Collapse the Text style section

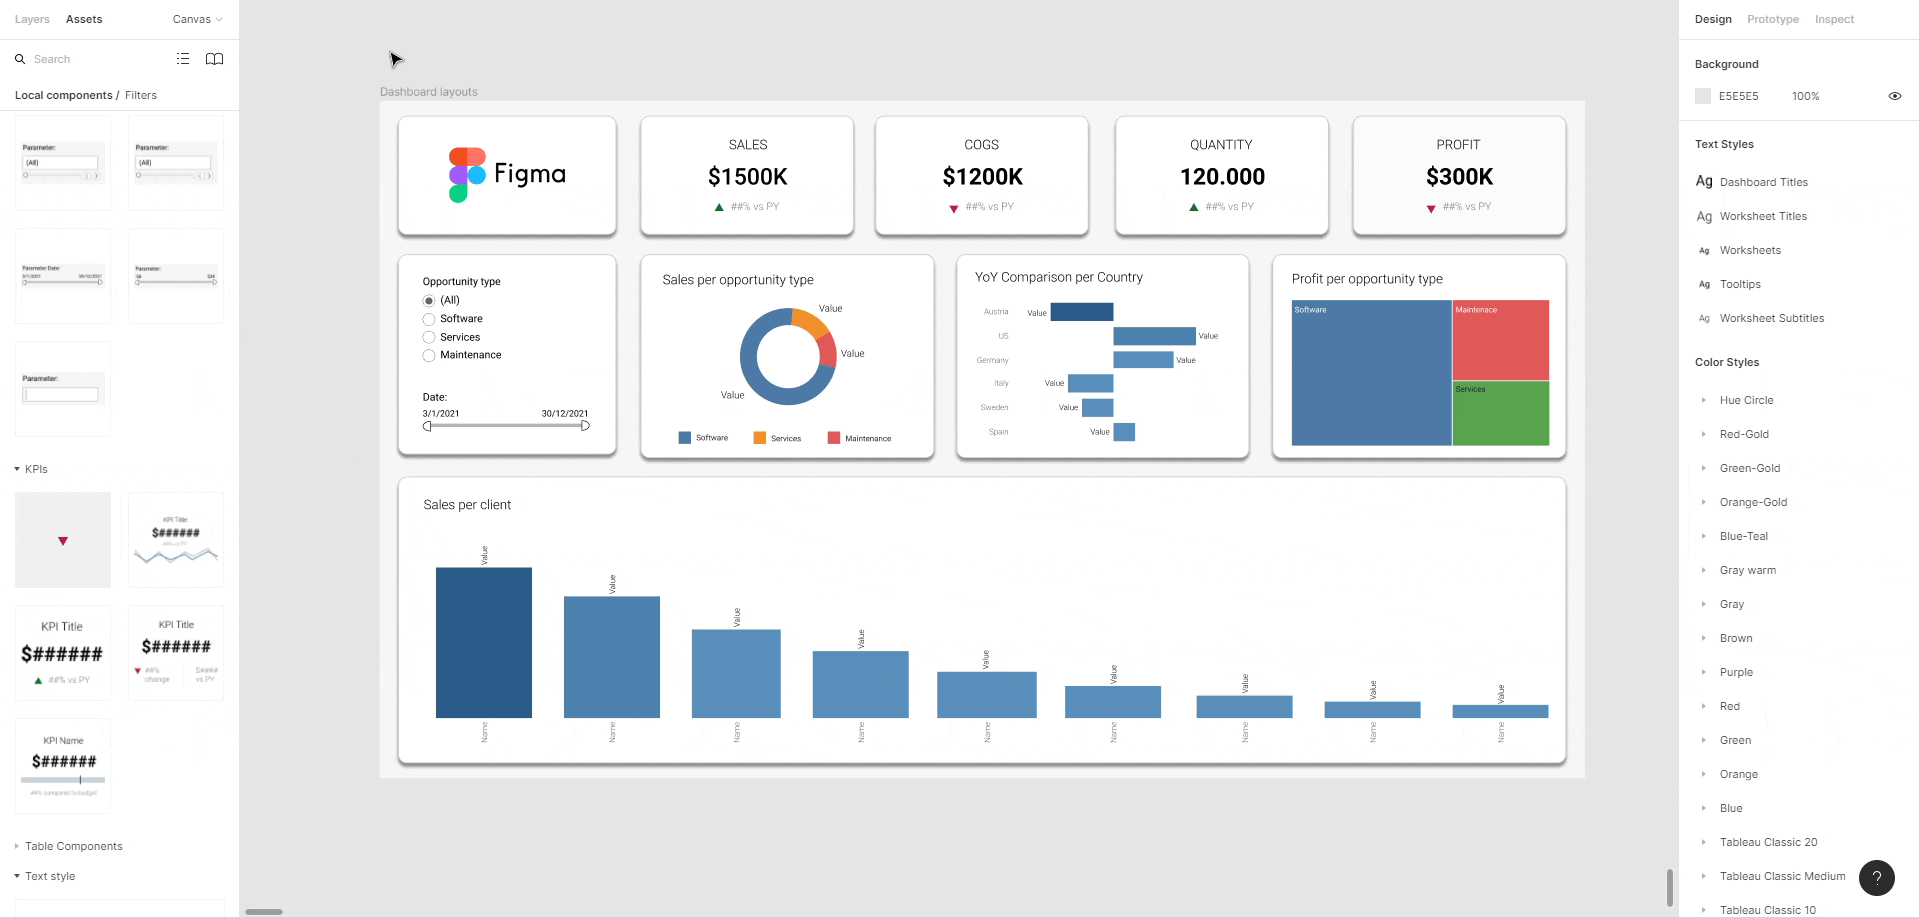click(17, 876)
